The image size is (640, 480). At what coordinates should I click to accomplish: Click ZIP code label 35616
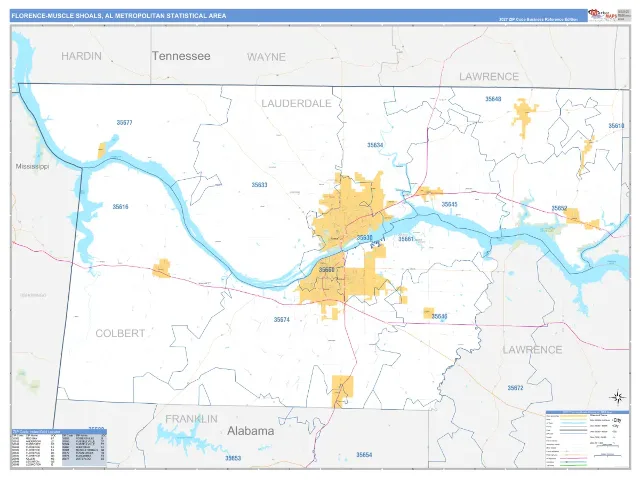pyautogui.click(x=120, y=207)
